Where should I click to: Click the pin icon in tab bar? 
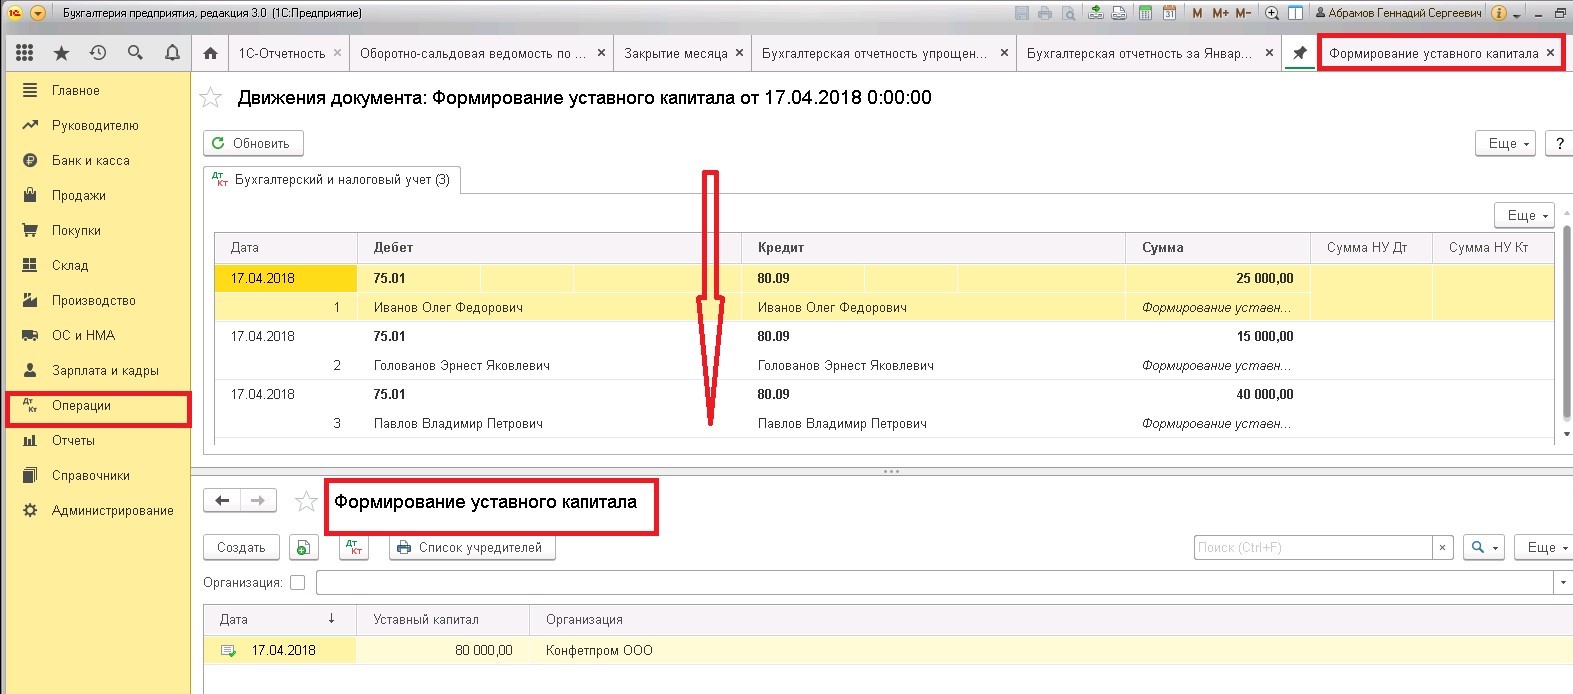pyautogui.click(x=1299, y=53)
